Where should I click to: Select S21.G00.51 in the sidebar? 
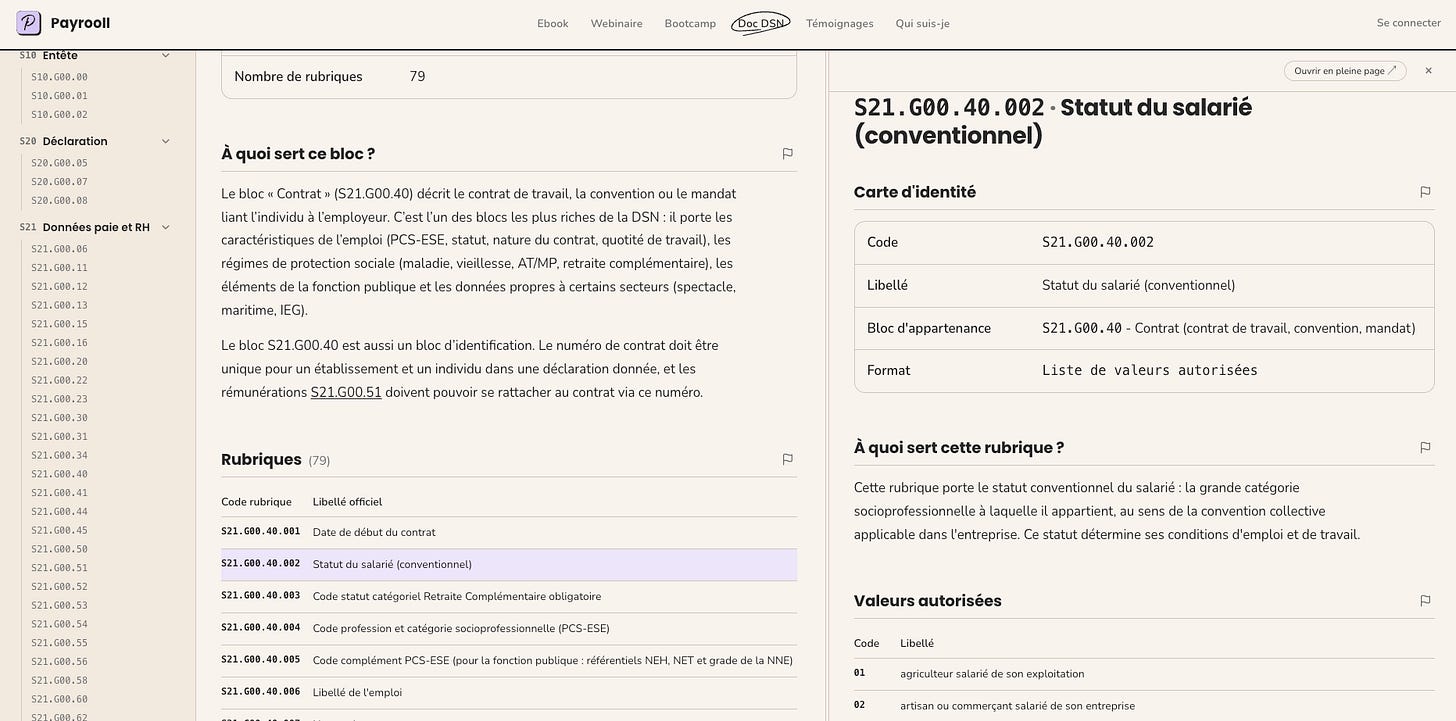click(59, 568)
